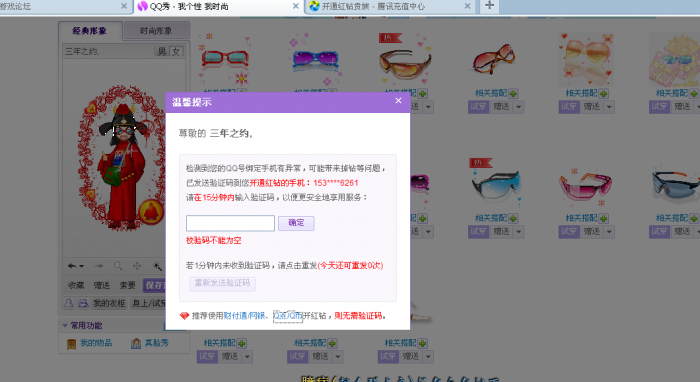This screenshot has height=382, width=700.
Task: Open the dropdown next to the undo arrow
Action: click(x=82, y=266)
